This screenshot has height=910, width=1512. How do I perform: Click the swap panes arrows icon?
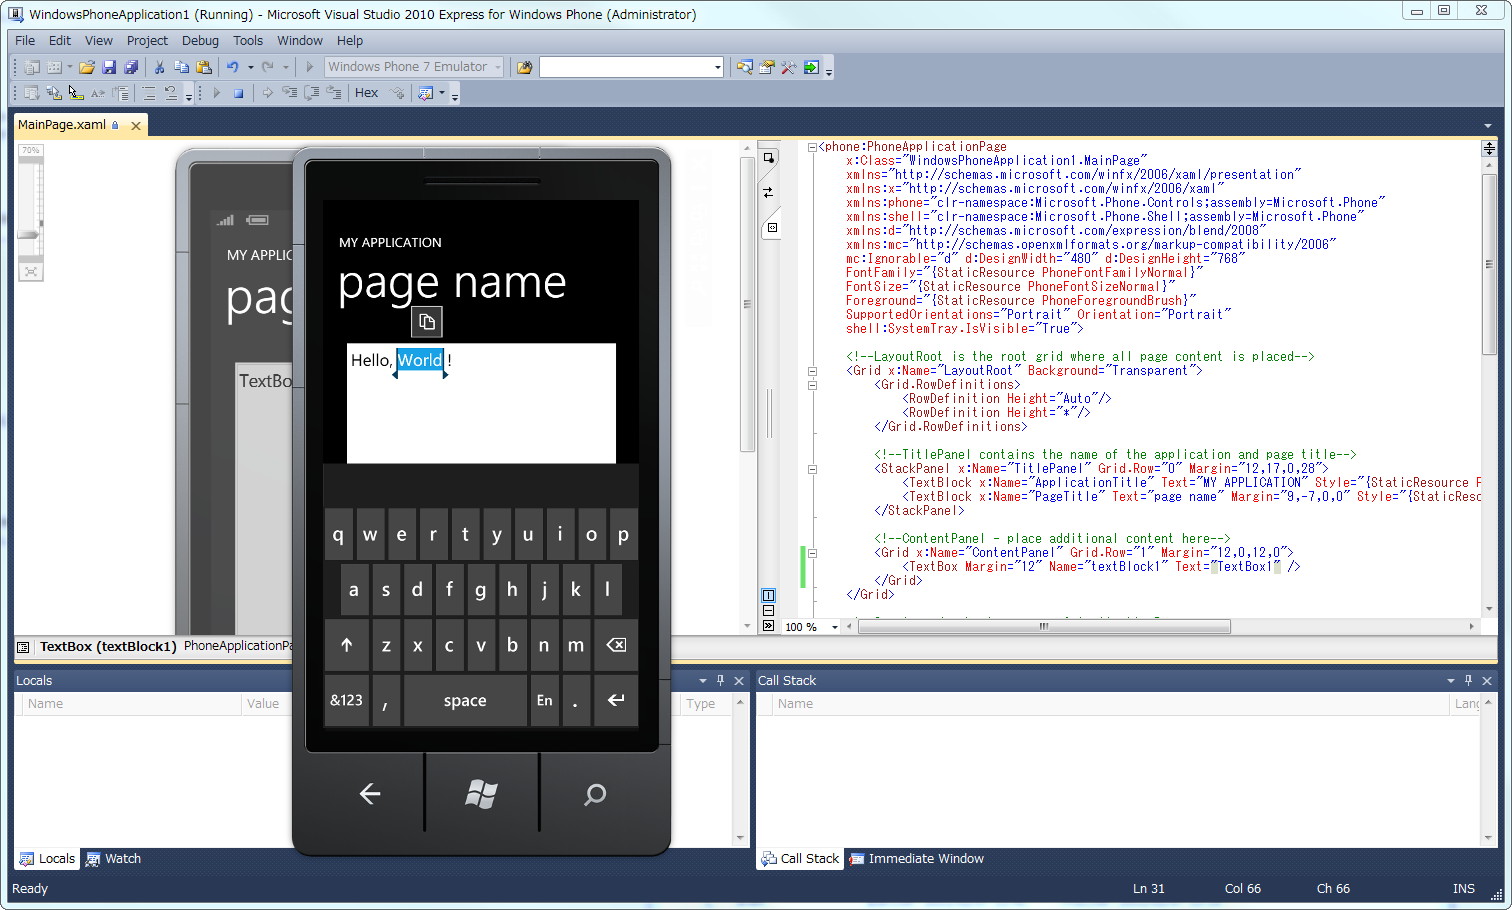point(768,192)
